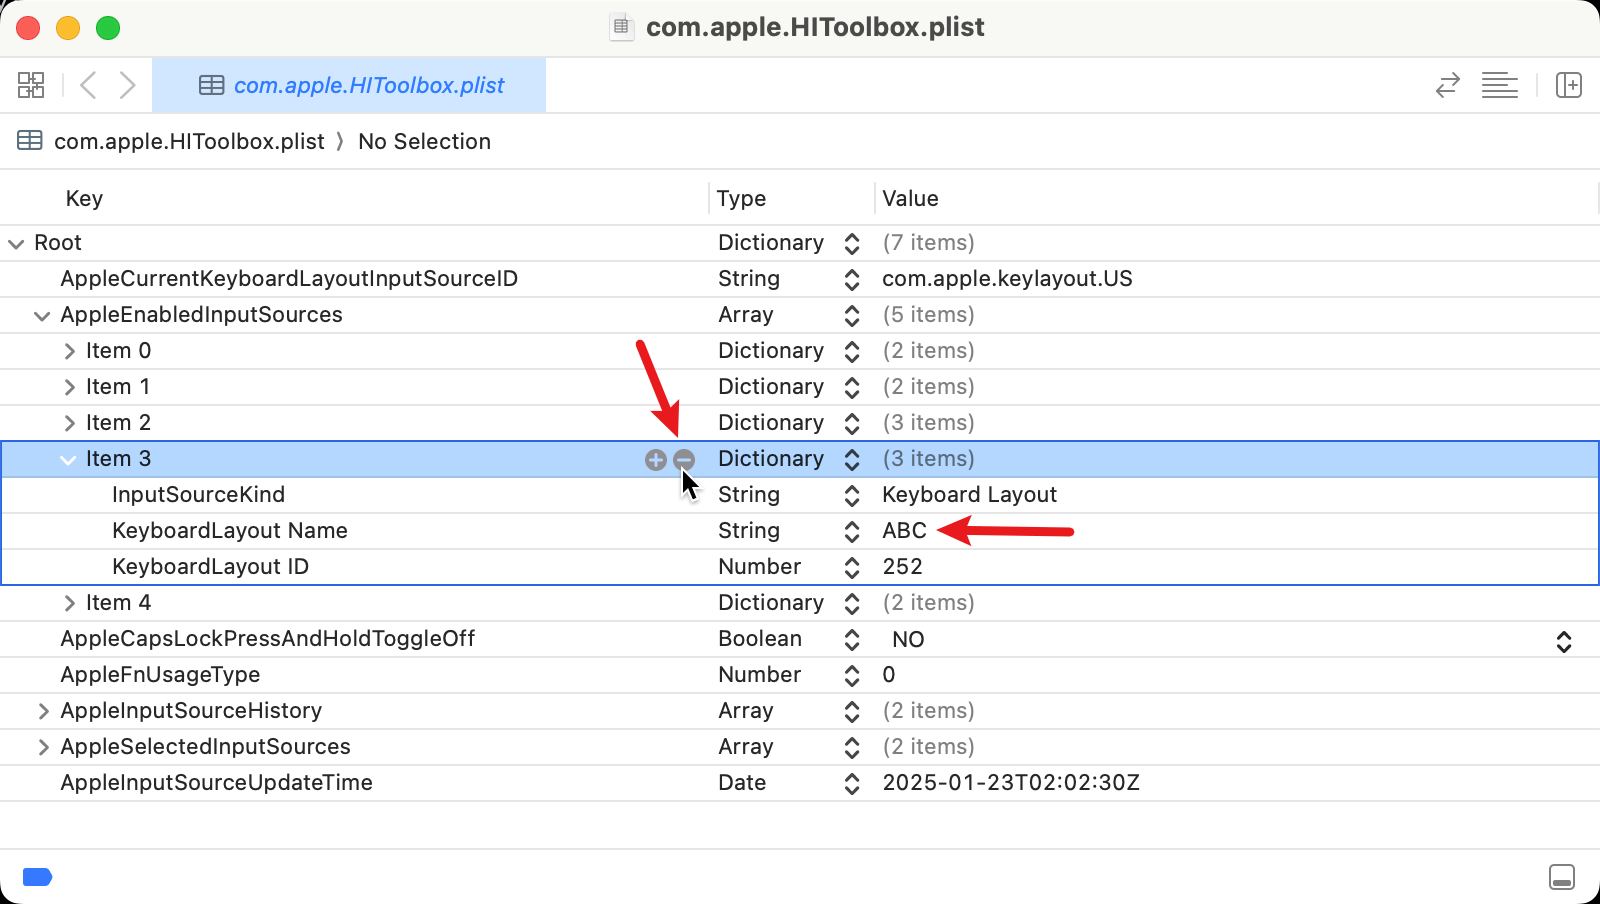Add an editor on the right

[1569, 85]
